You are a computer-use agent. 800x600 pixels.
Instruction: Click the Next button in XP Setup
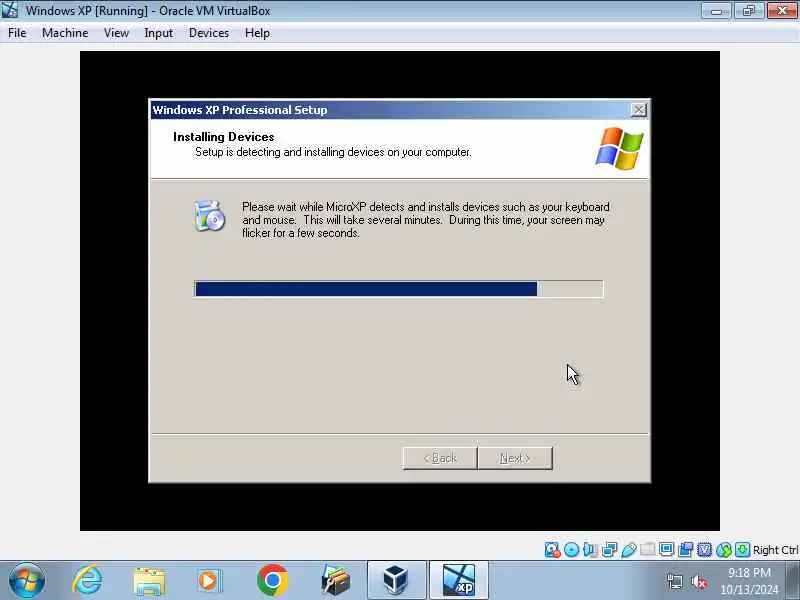tap(515, 458)
